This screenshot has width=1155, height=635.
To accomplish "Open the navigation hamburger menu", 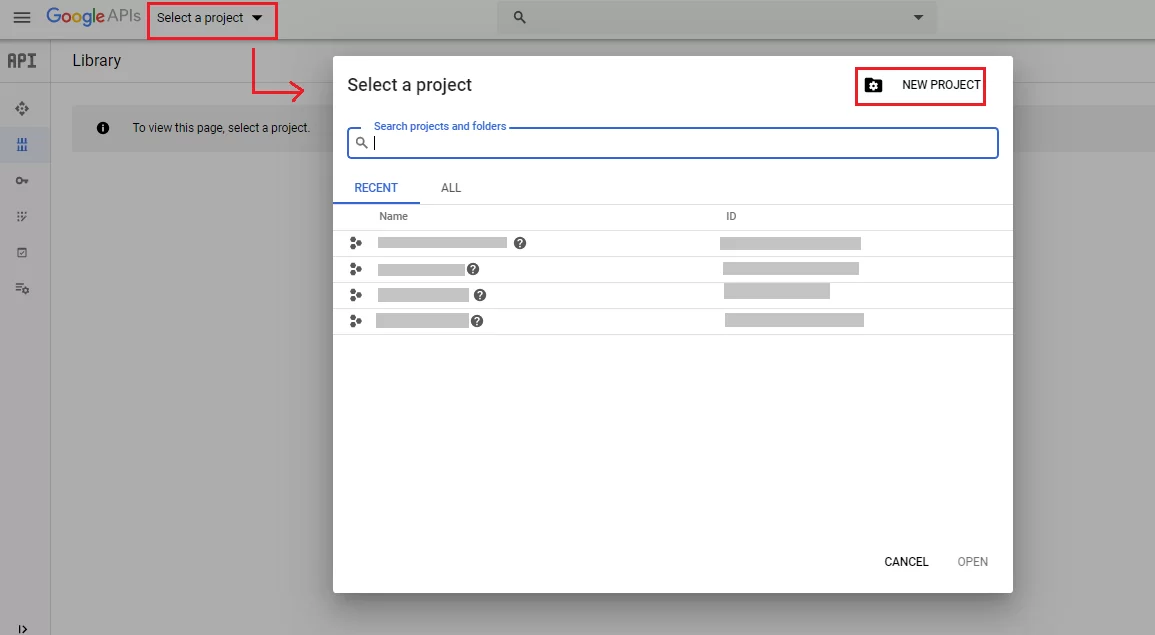I will [x=21, y=17].
